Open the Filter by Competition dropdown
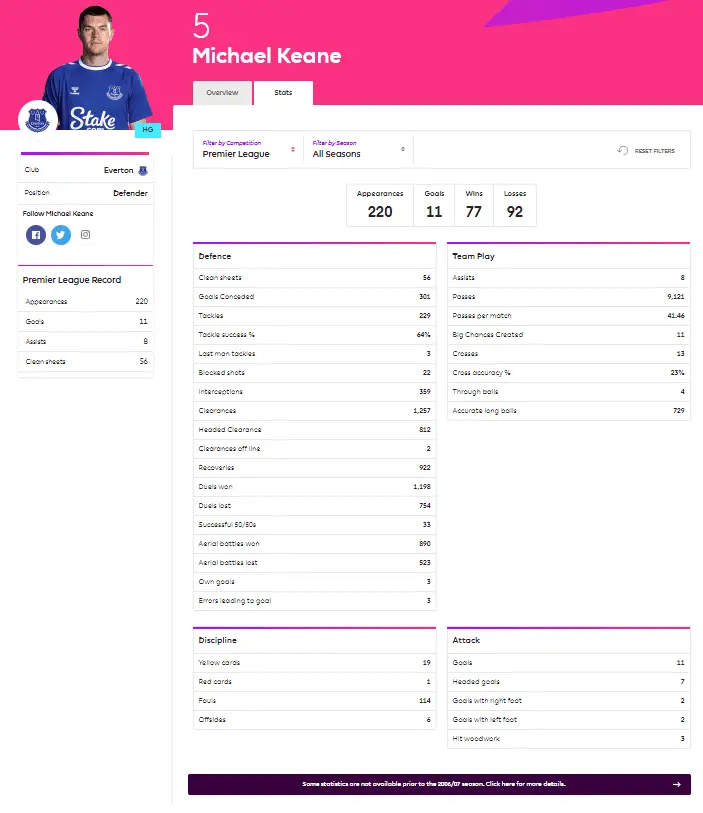This screenshot has width=703, height=813. 248,150
